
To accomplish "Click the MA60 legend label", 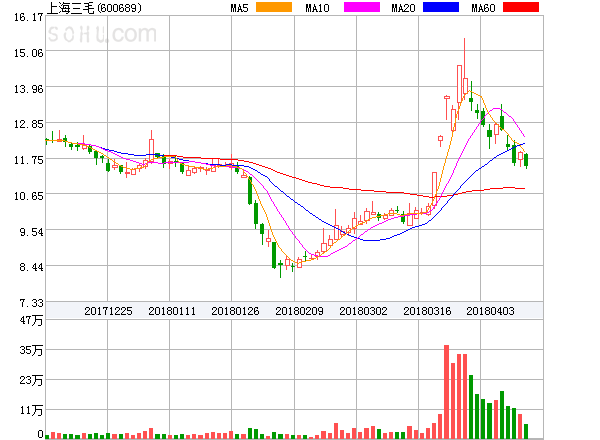I will (x=483, y=8).
